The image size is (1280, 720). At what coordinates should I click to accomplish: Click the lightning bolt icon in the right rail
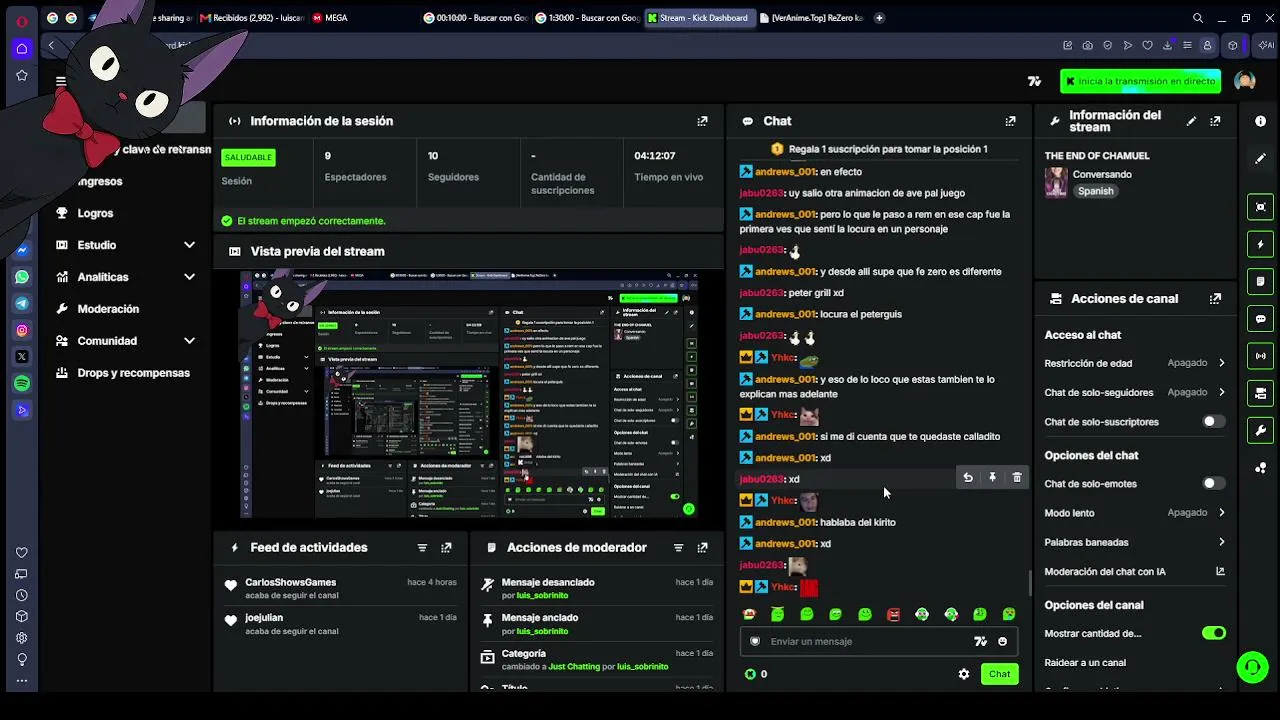point(1260,244)
